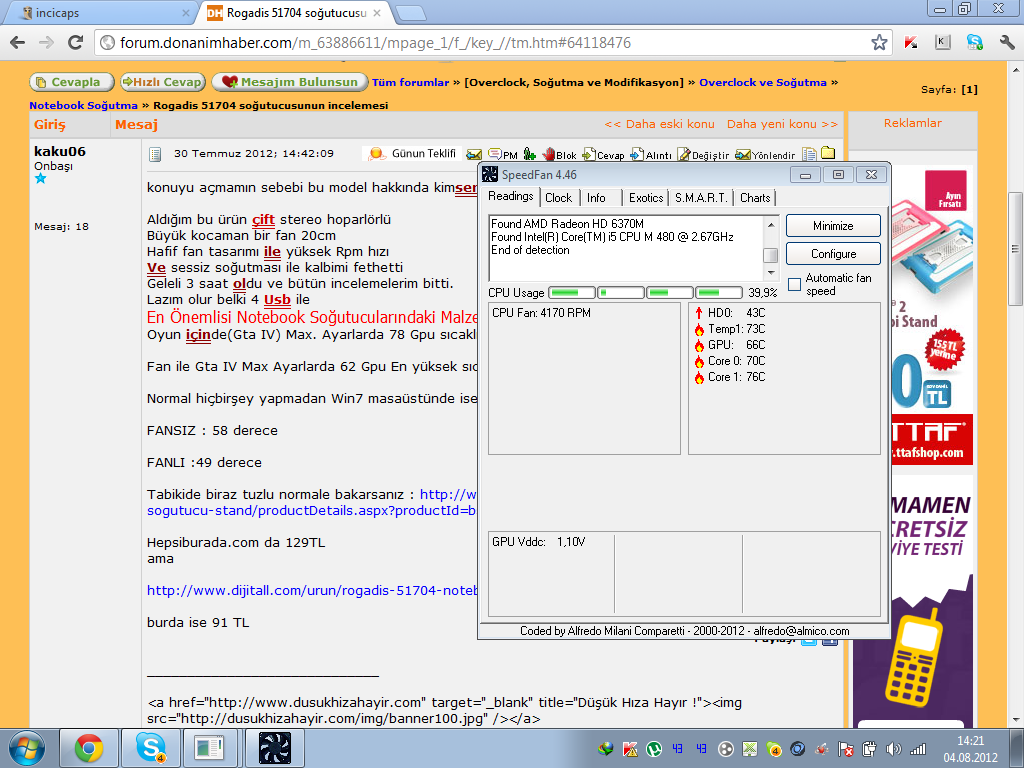Click the document icon before the yellow folder
This screenshot has height=768, width=1024.
click(809, 154)
